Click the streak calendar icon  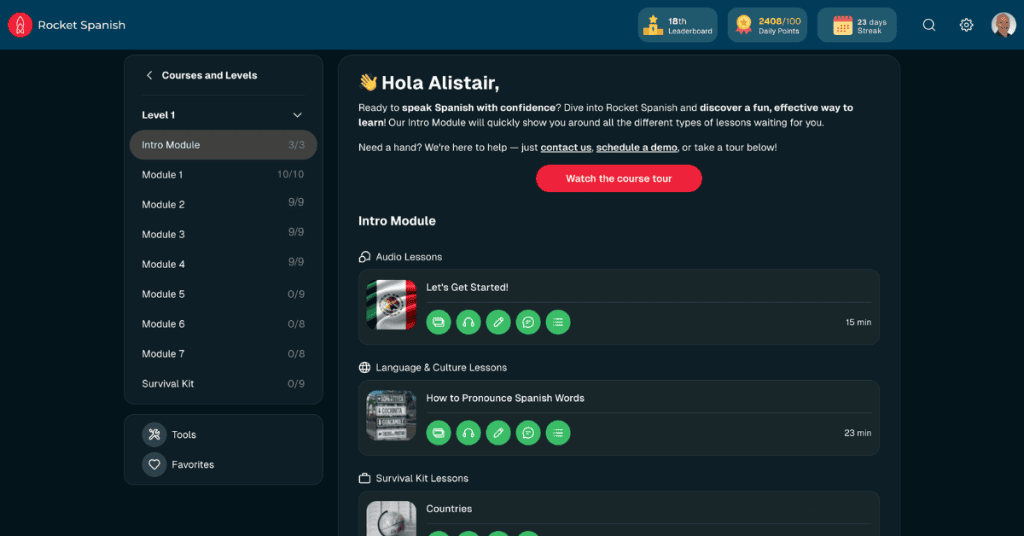tap(842, 25)
